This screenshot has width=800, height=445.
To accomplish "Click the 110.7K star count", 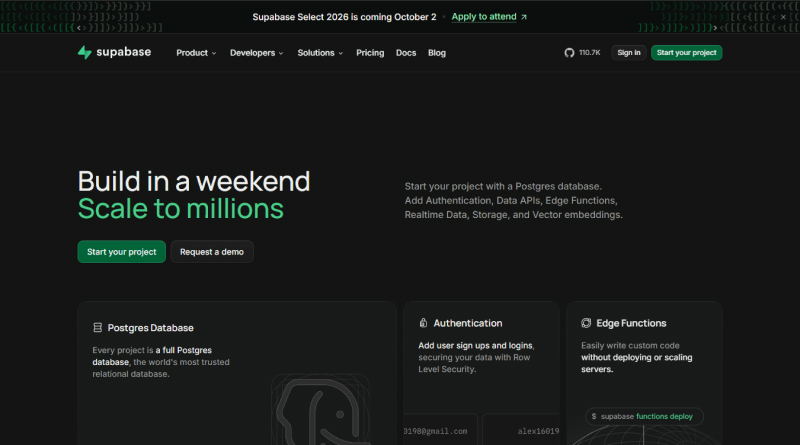I will coord(589,53).
